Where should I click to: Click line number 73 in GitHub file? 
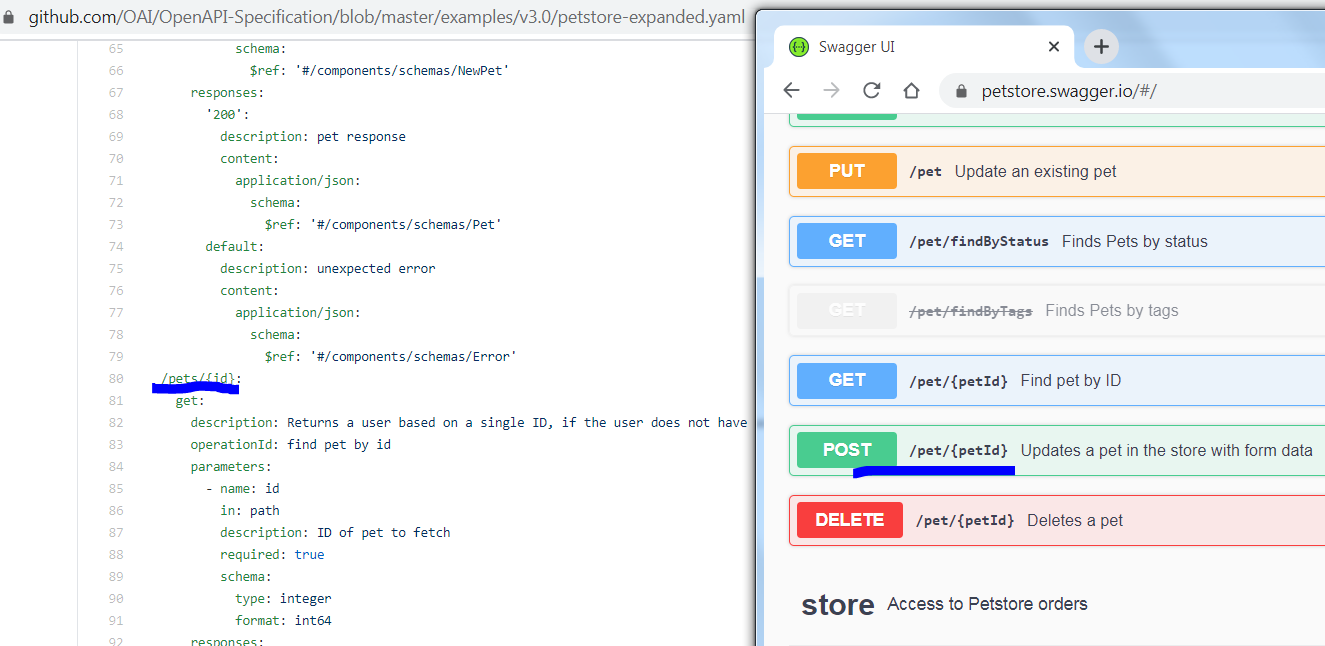(116, 225)
